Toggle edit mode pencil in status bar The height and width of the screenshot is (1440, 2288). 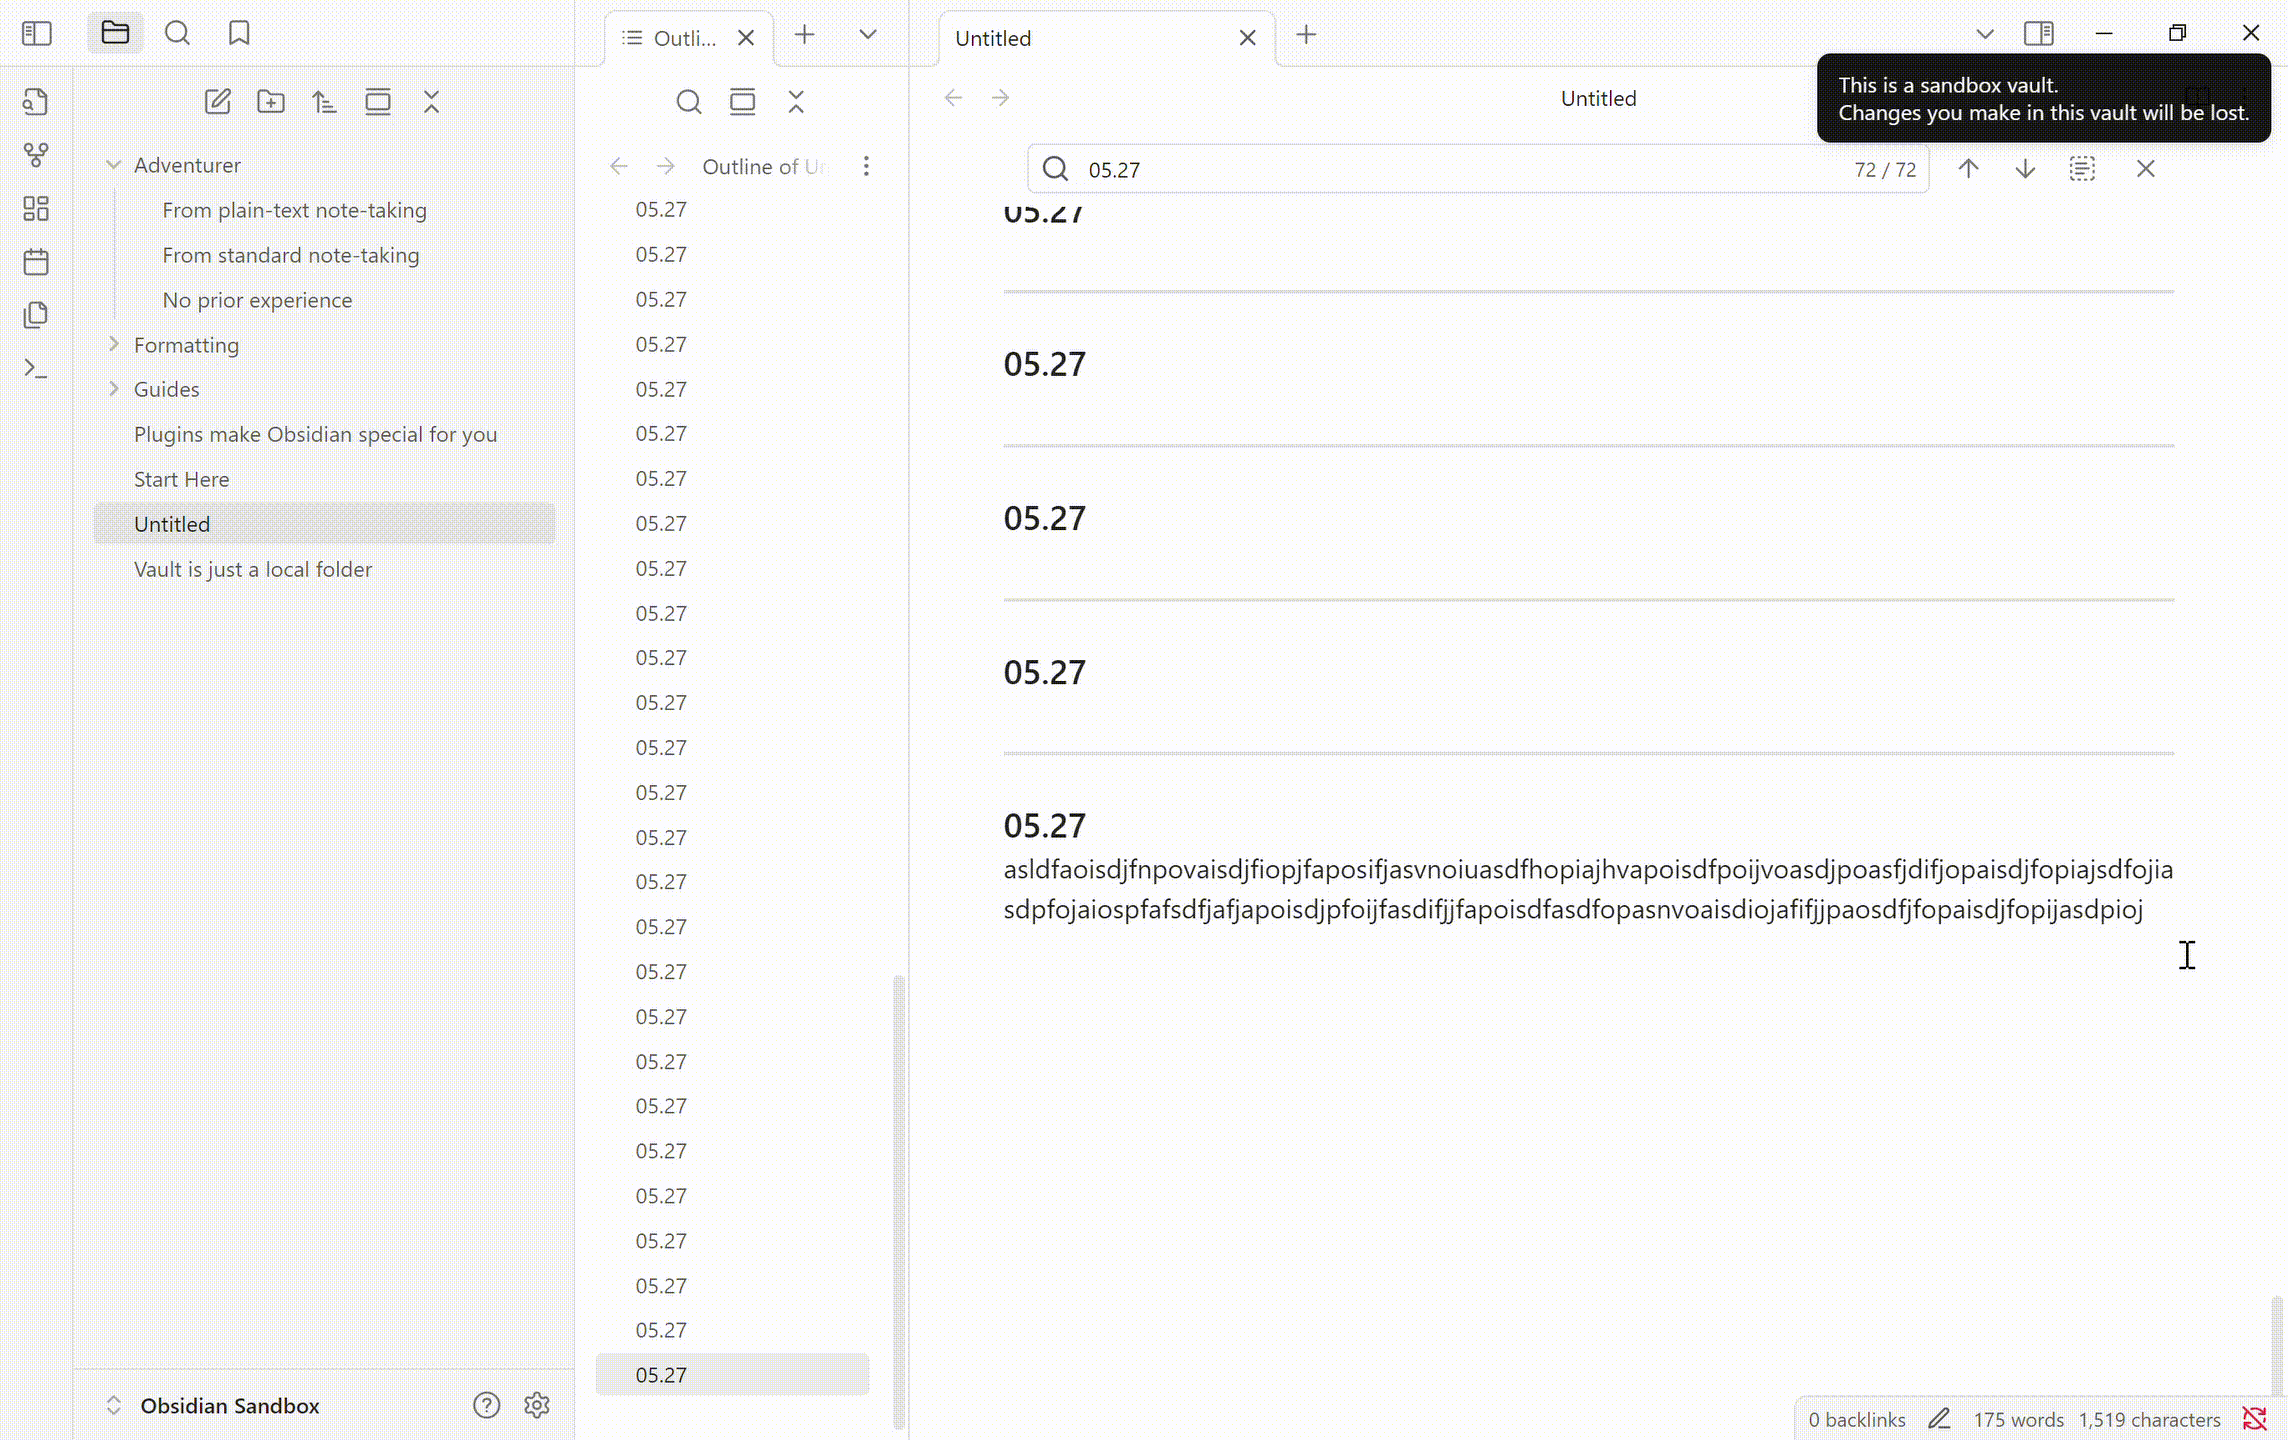tap(1939, 1418)
